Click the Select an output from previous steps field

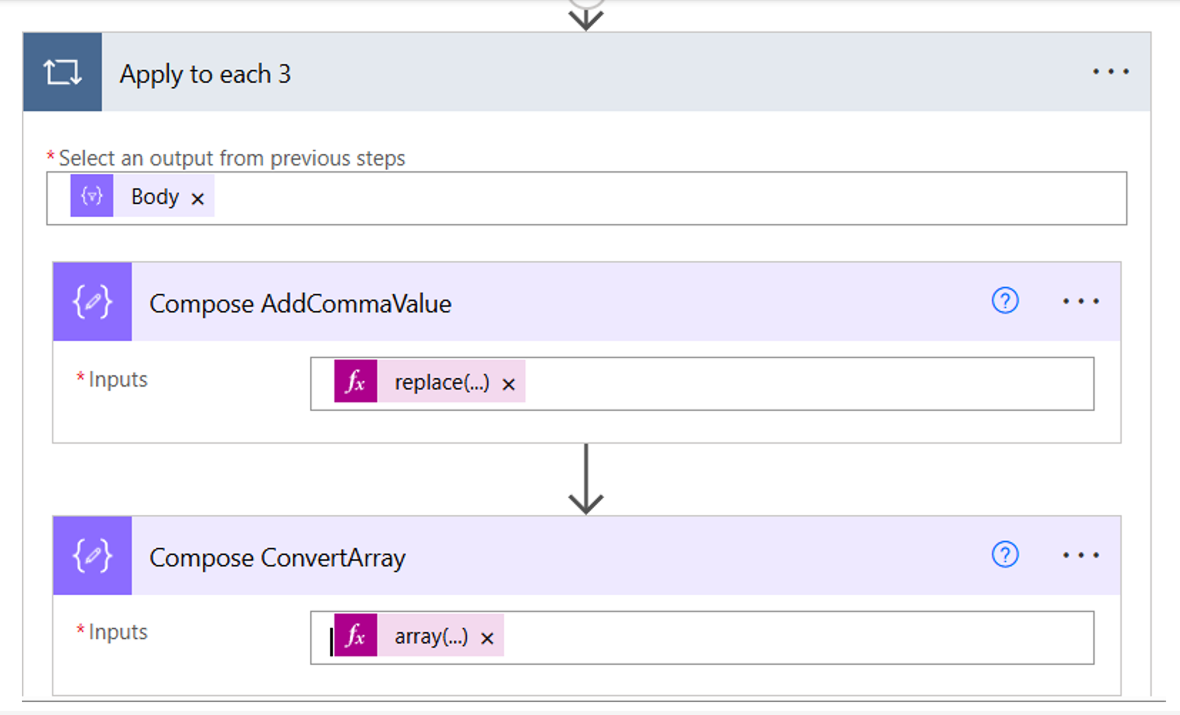pos(600,198)
